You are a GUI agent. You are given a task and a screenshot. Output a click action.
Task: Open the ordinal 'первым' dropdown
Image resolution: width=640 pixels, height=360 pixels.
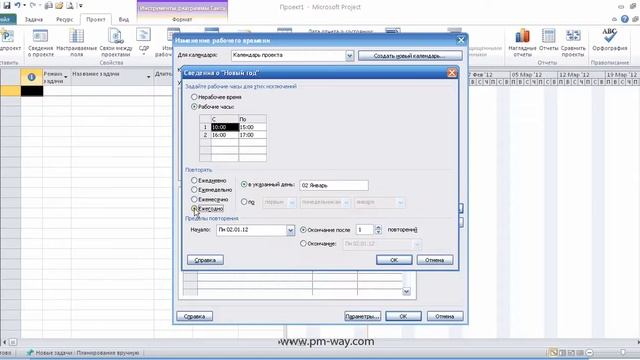[292, 202]
